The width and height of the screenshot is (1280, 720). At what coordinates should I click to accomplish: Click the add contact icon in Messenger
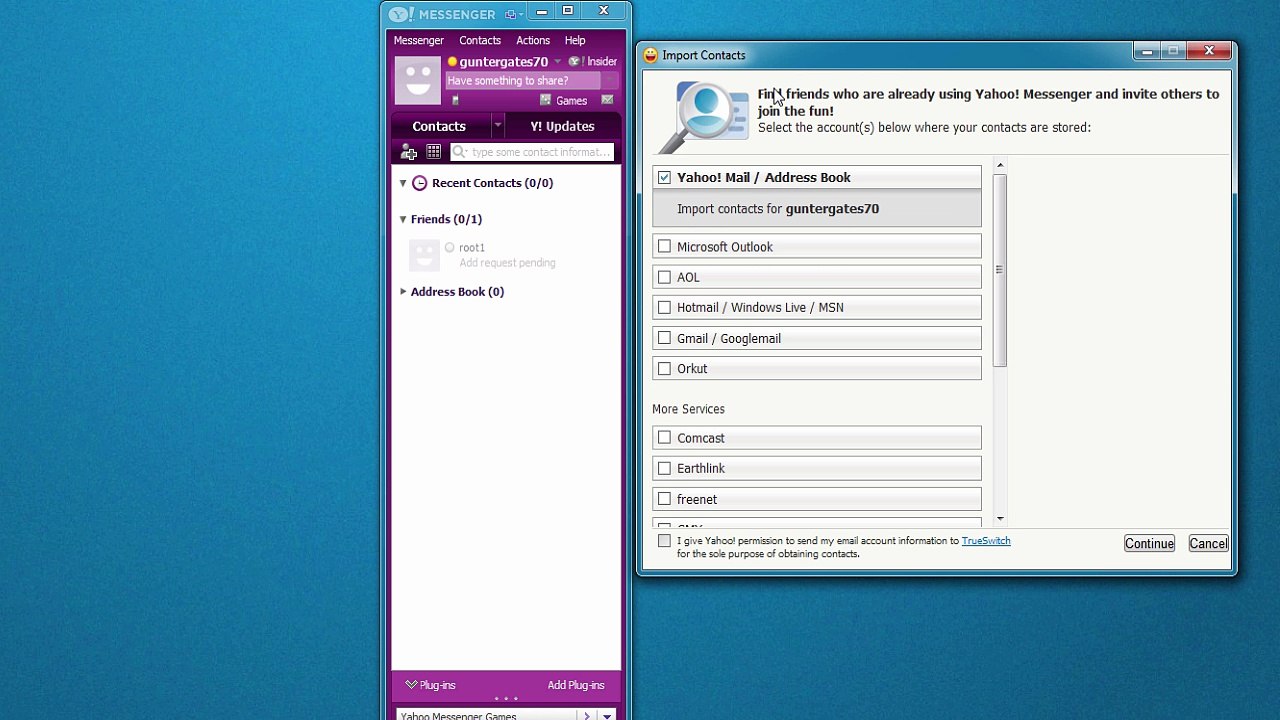tap(408, 152)
